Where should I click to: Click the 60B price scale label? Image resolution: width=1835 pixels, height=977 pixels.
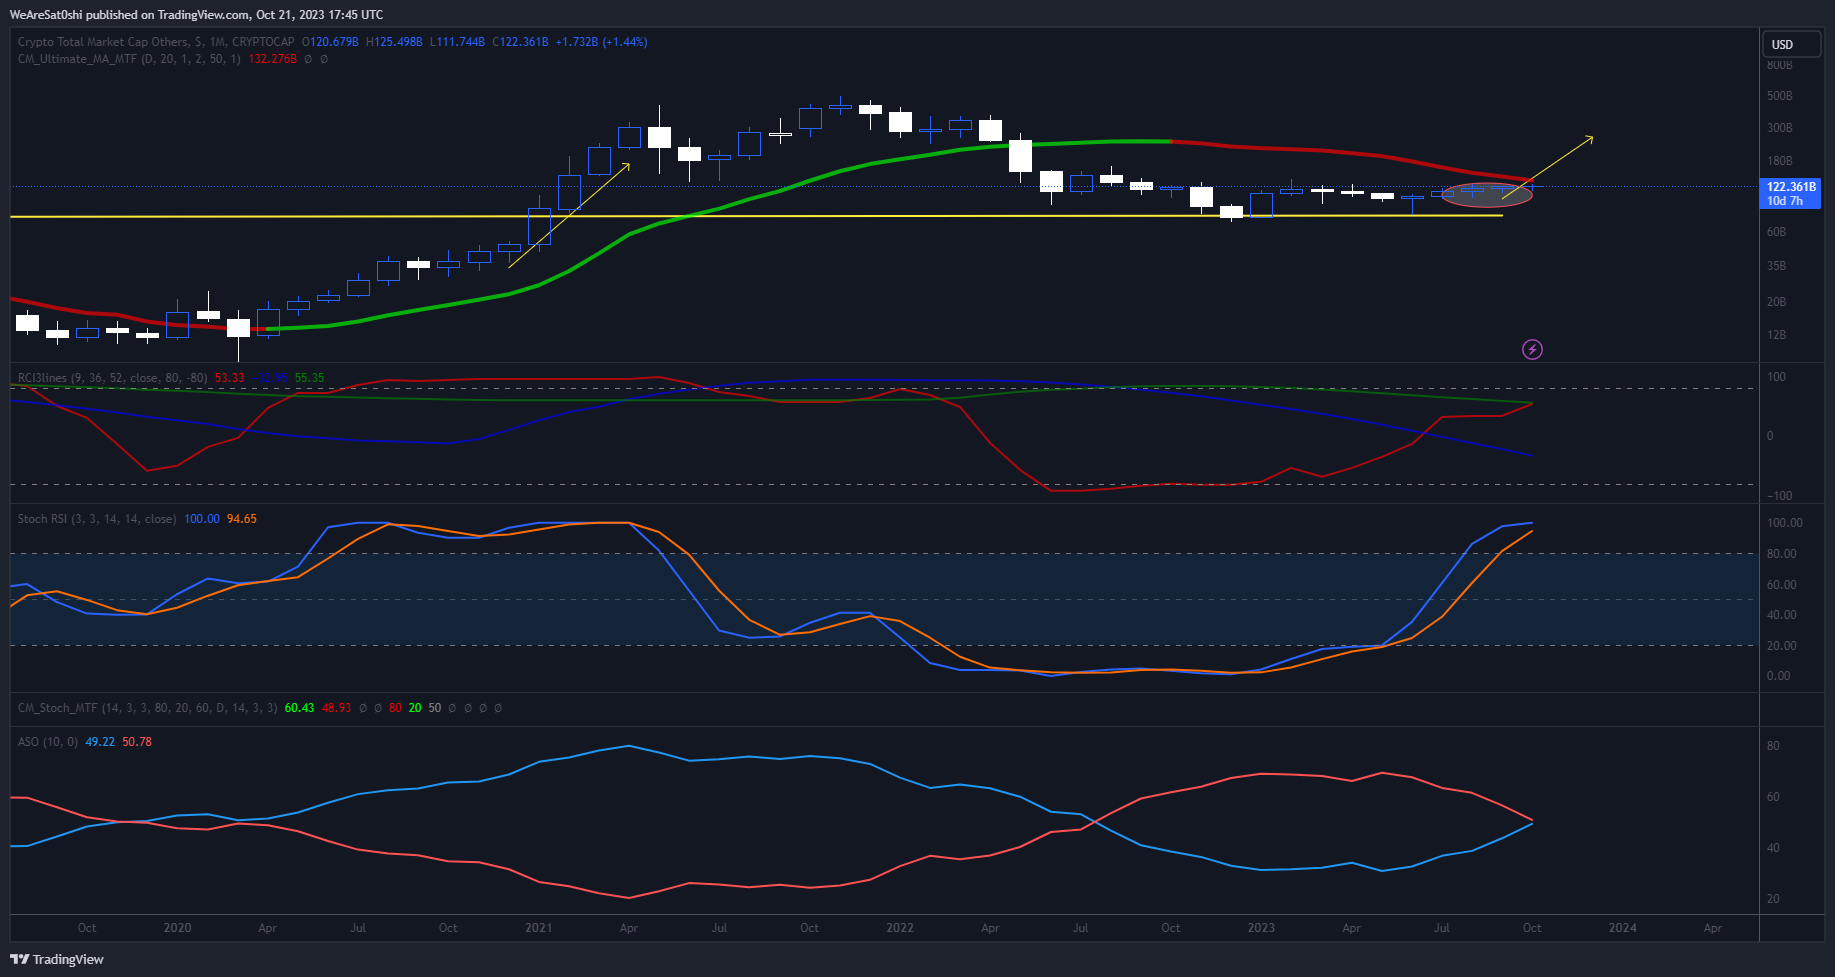1777,232
